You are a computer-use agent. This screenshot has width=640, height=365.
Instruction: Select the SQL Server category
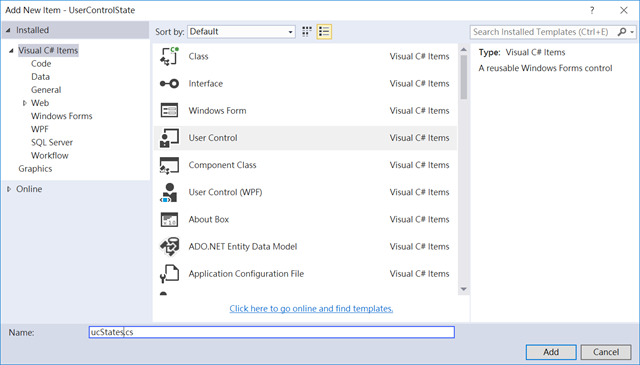pyautogui.click(x=52, y=142)
